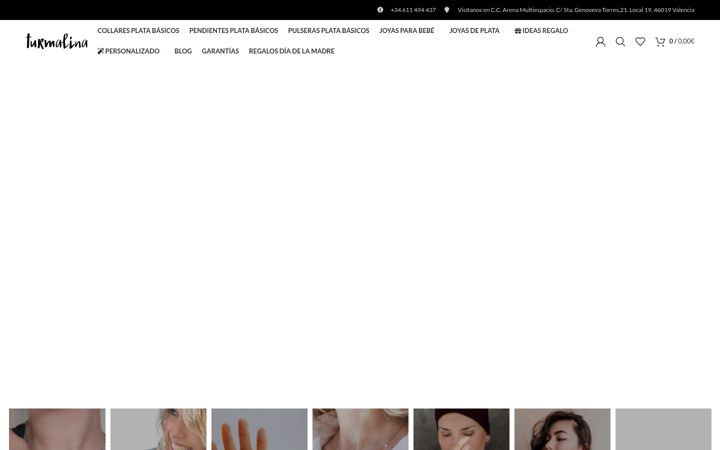The image size is (720, 450).
Task: Open the neck necklace photo thumbnail
Action: pyautogui.click(x=57, y=429)
